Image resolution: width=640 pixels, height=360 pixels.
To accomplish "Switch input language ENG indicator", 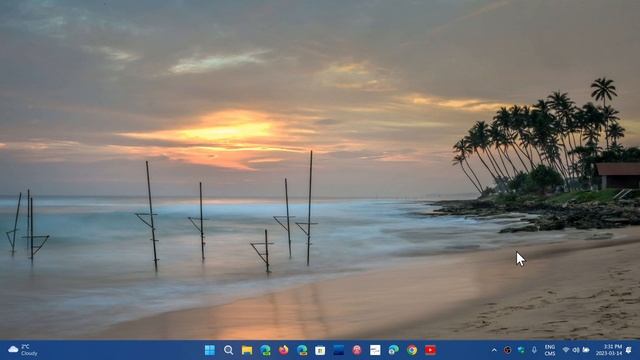I will [x=550, y=350].
